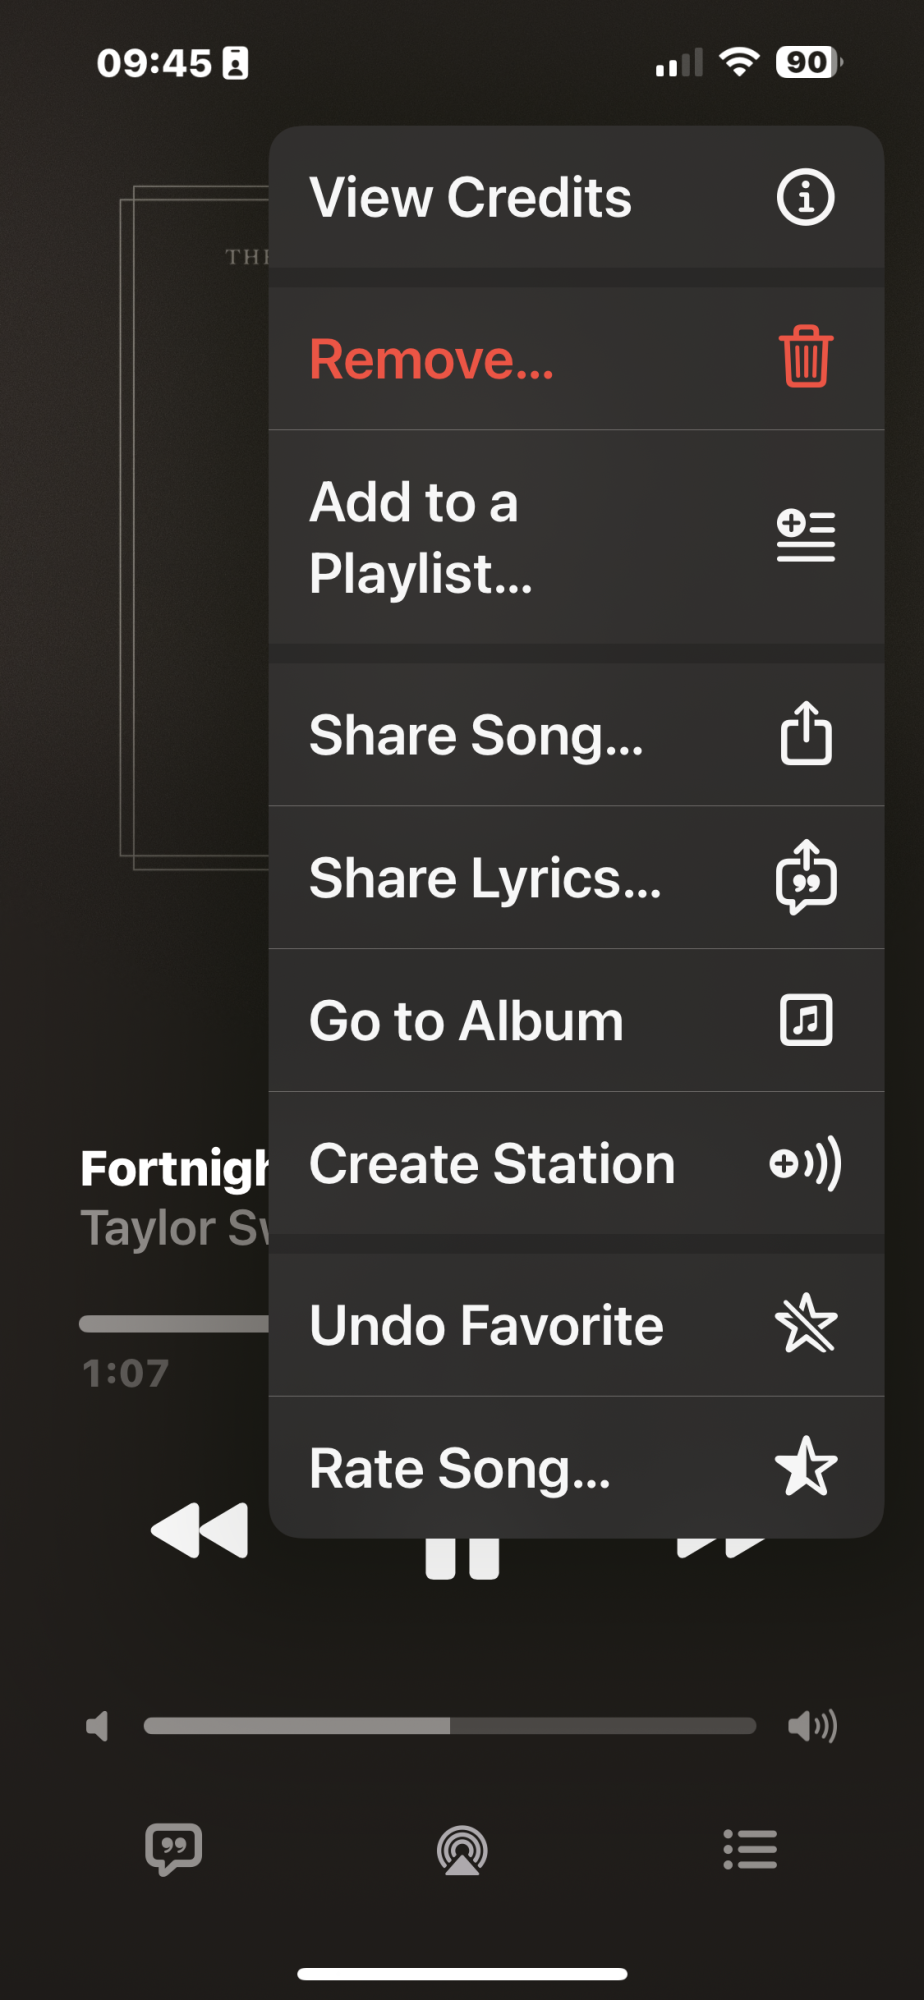This screenshot has width=924, height=2000.
Task: Tap the red trash Remove icon
Action: (805, 357)
